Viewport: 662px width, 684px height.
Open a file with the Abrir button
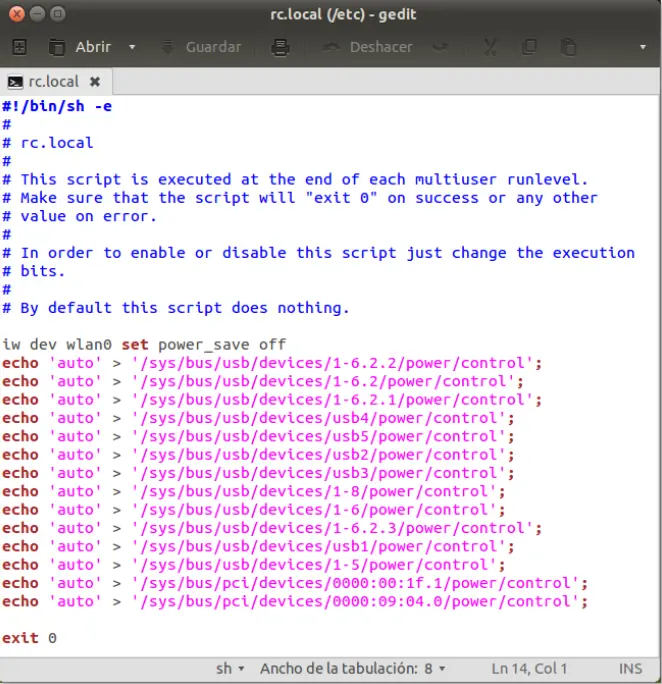(80, 47)
